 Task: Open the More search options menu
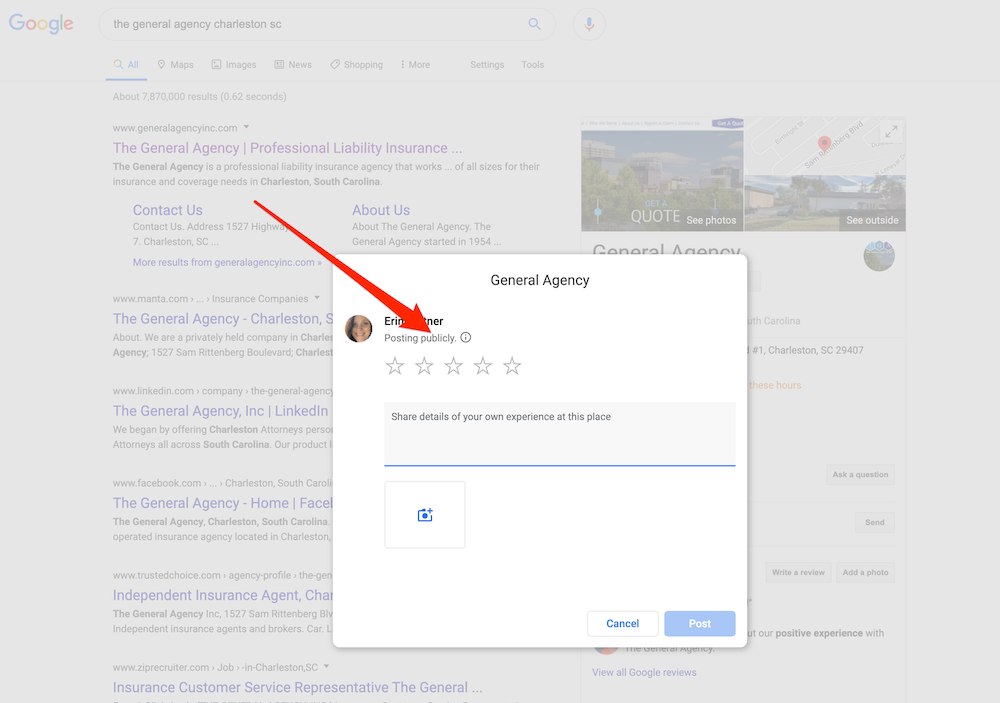(x=415, y=65)
